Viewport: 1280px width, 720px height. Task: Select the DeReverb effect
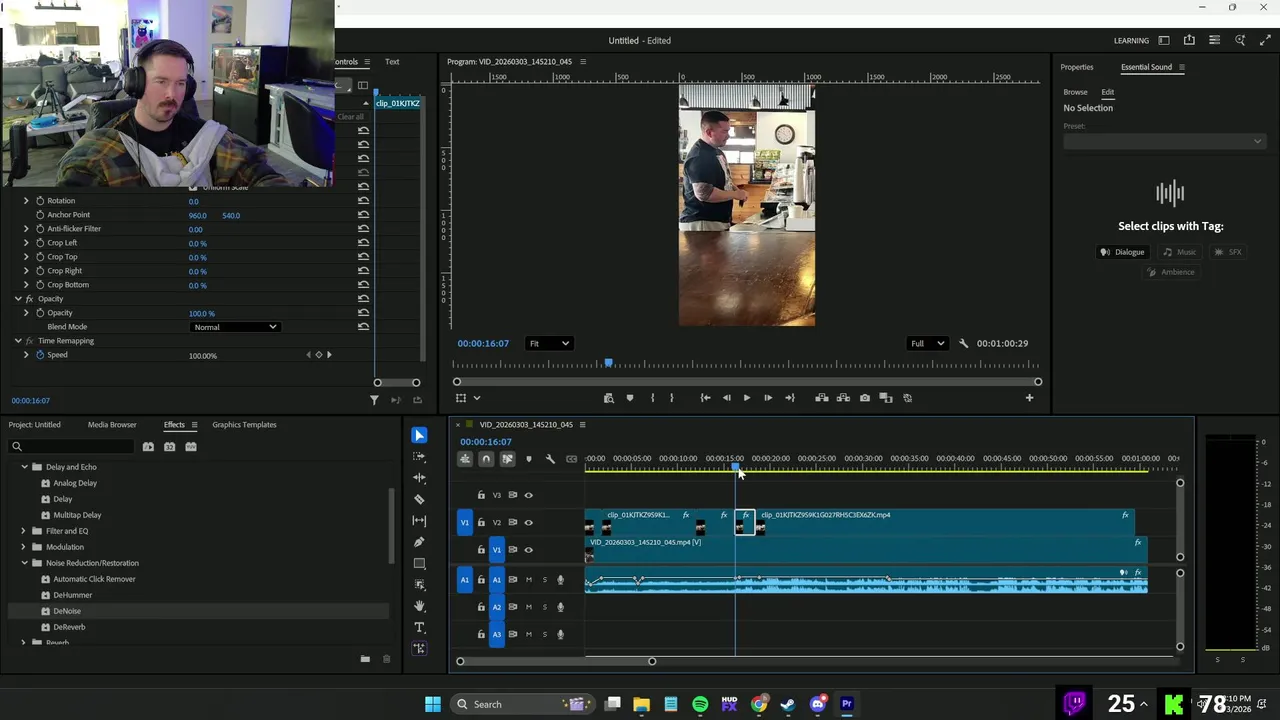(69, 627)
